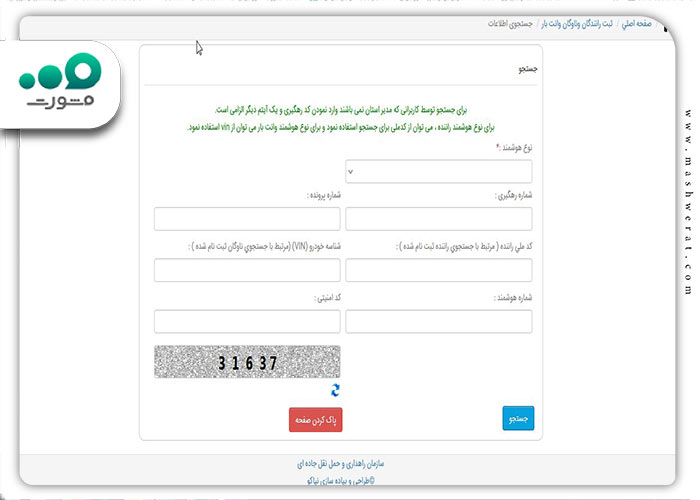Open صفحه اصلی breadcrumb link
The image size is (700, 500).
click(637, 23)
